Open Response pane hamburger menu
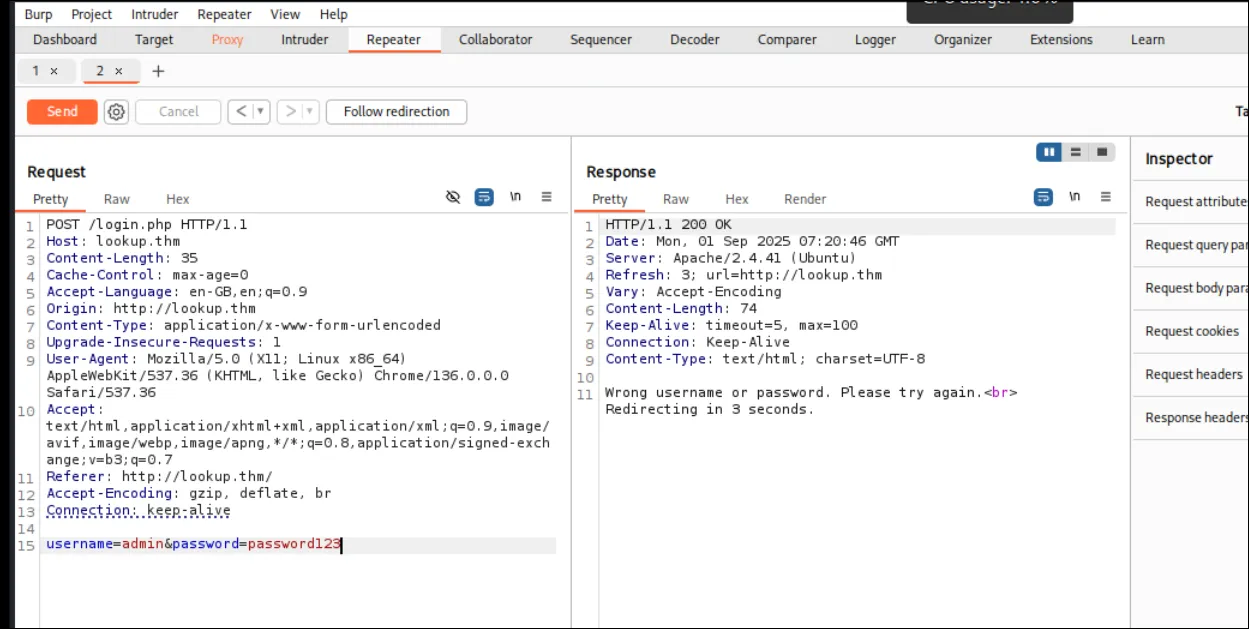This screenshot has width=1249, height=629. 1106,197
